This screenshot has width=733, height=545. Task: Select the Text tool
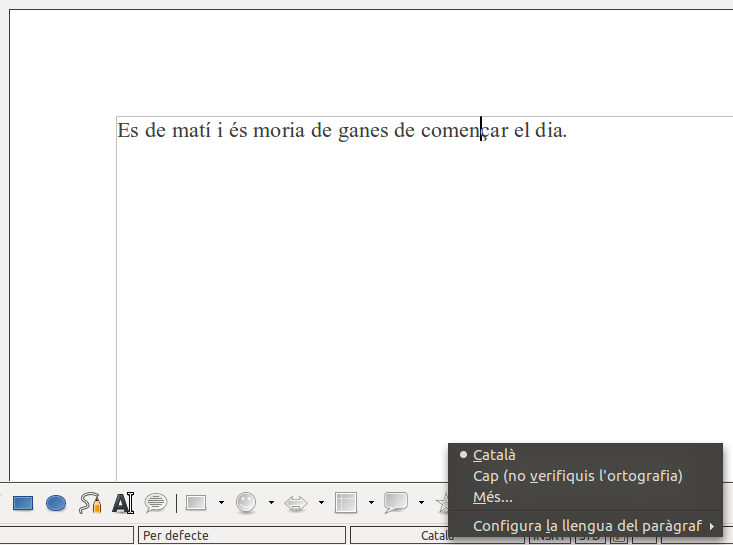coord(123,503)
